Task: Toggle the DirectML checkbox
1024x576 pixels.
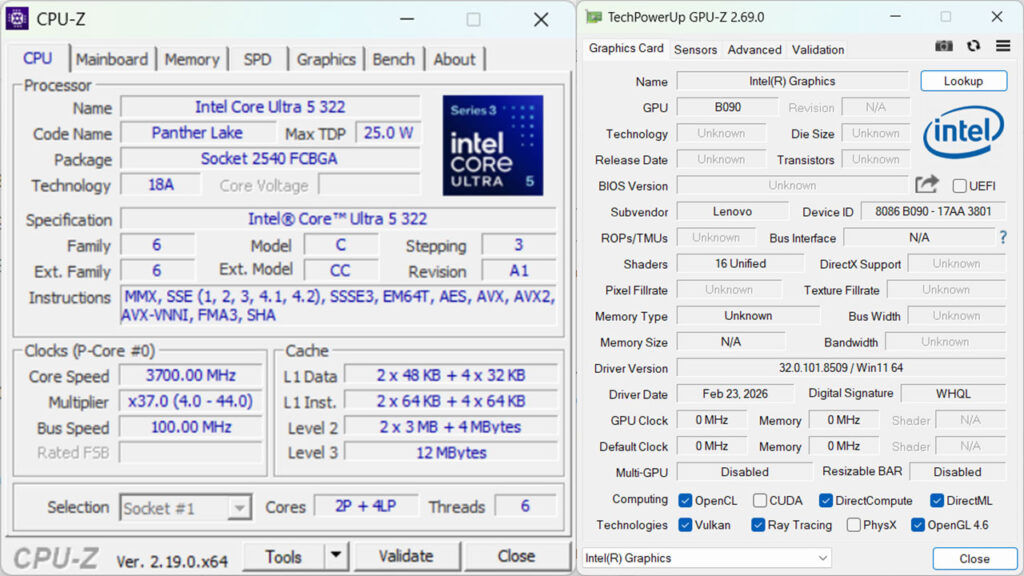Action: tap(936, 500)
